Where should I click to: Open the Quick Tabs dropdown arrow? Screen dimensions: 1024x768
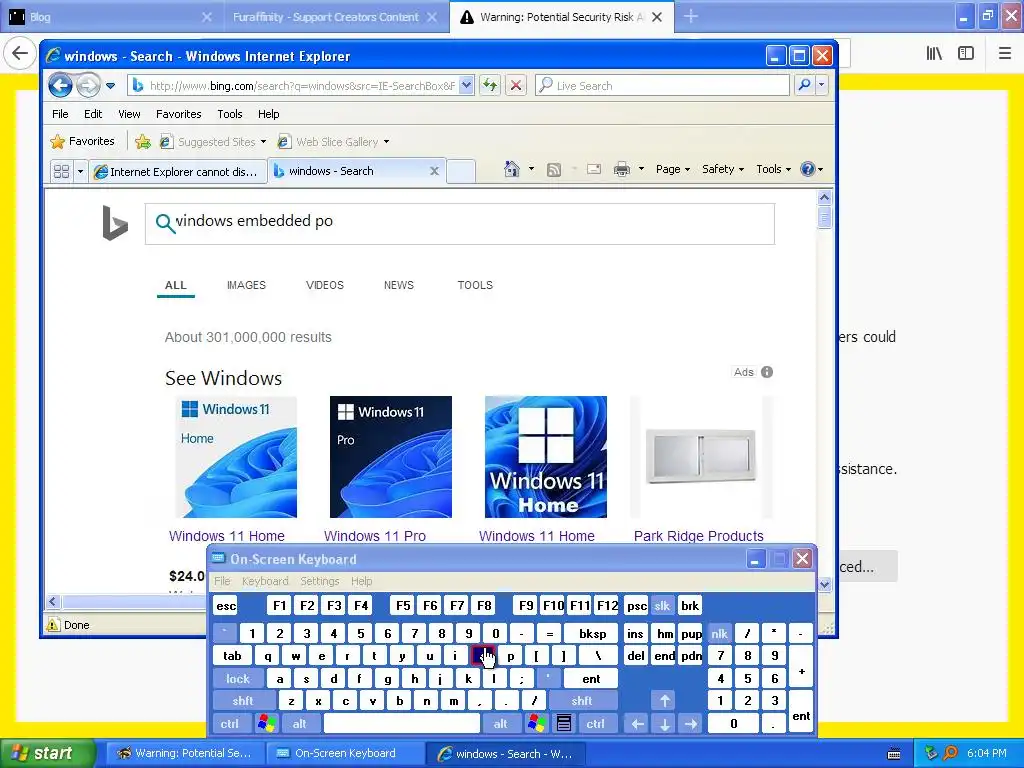(x=80, y=171)
